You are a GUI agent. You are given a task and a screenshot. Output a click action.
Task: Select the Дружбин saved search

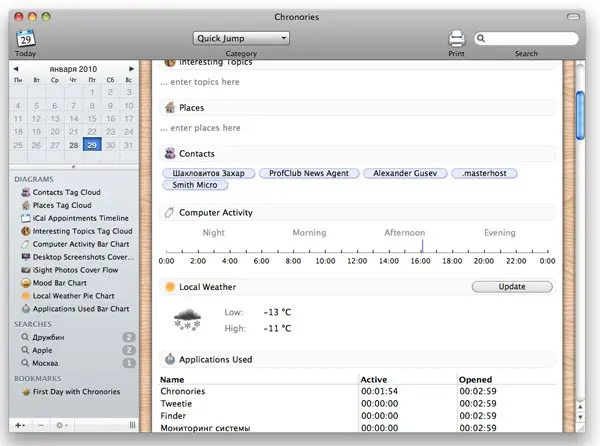48,337
